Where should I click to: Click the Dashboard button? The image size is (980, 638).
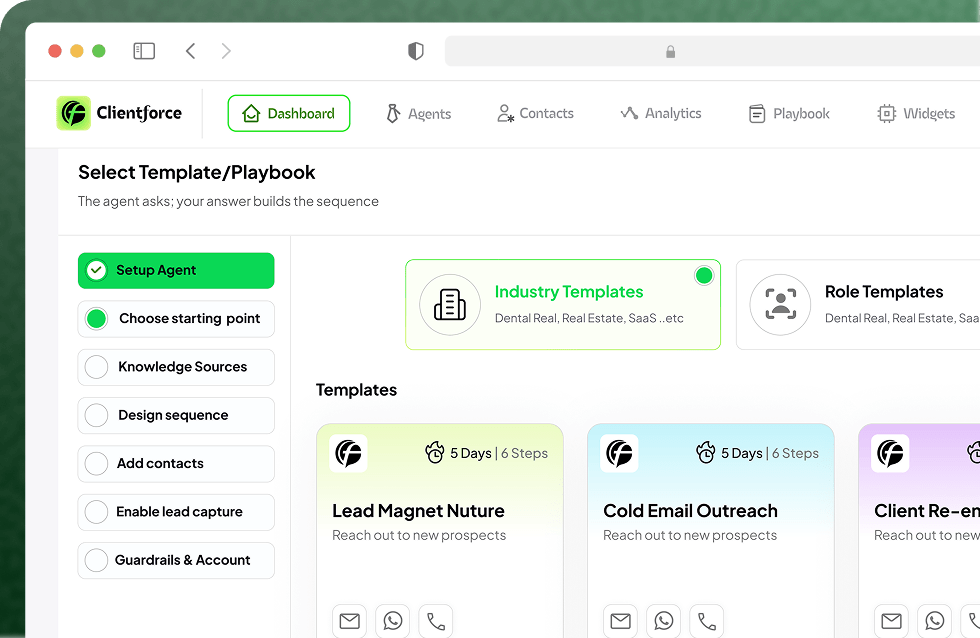click(289, 114)
